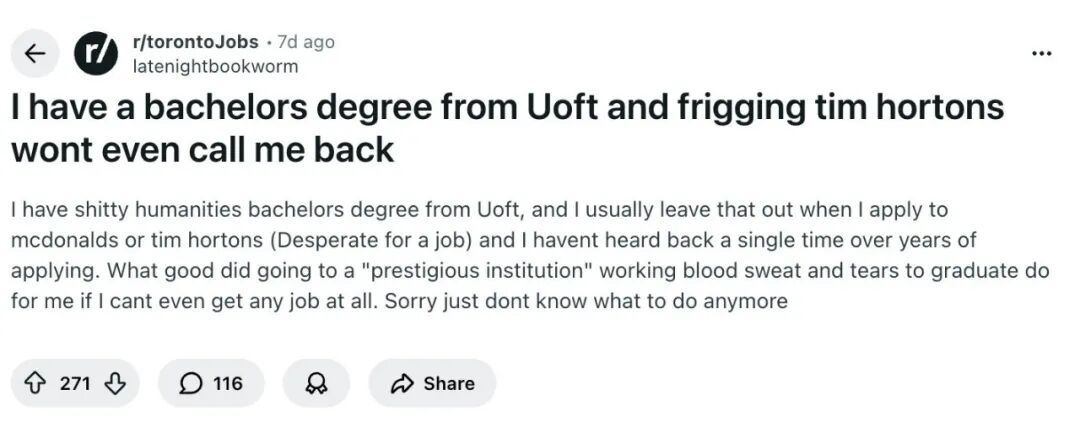Click "wont even call me back" title line
Screen dimensions: 1080x428
[x=202, y=150]
